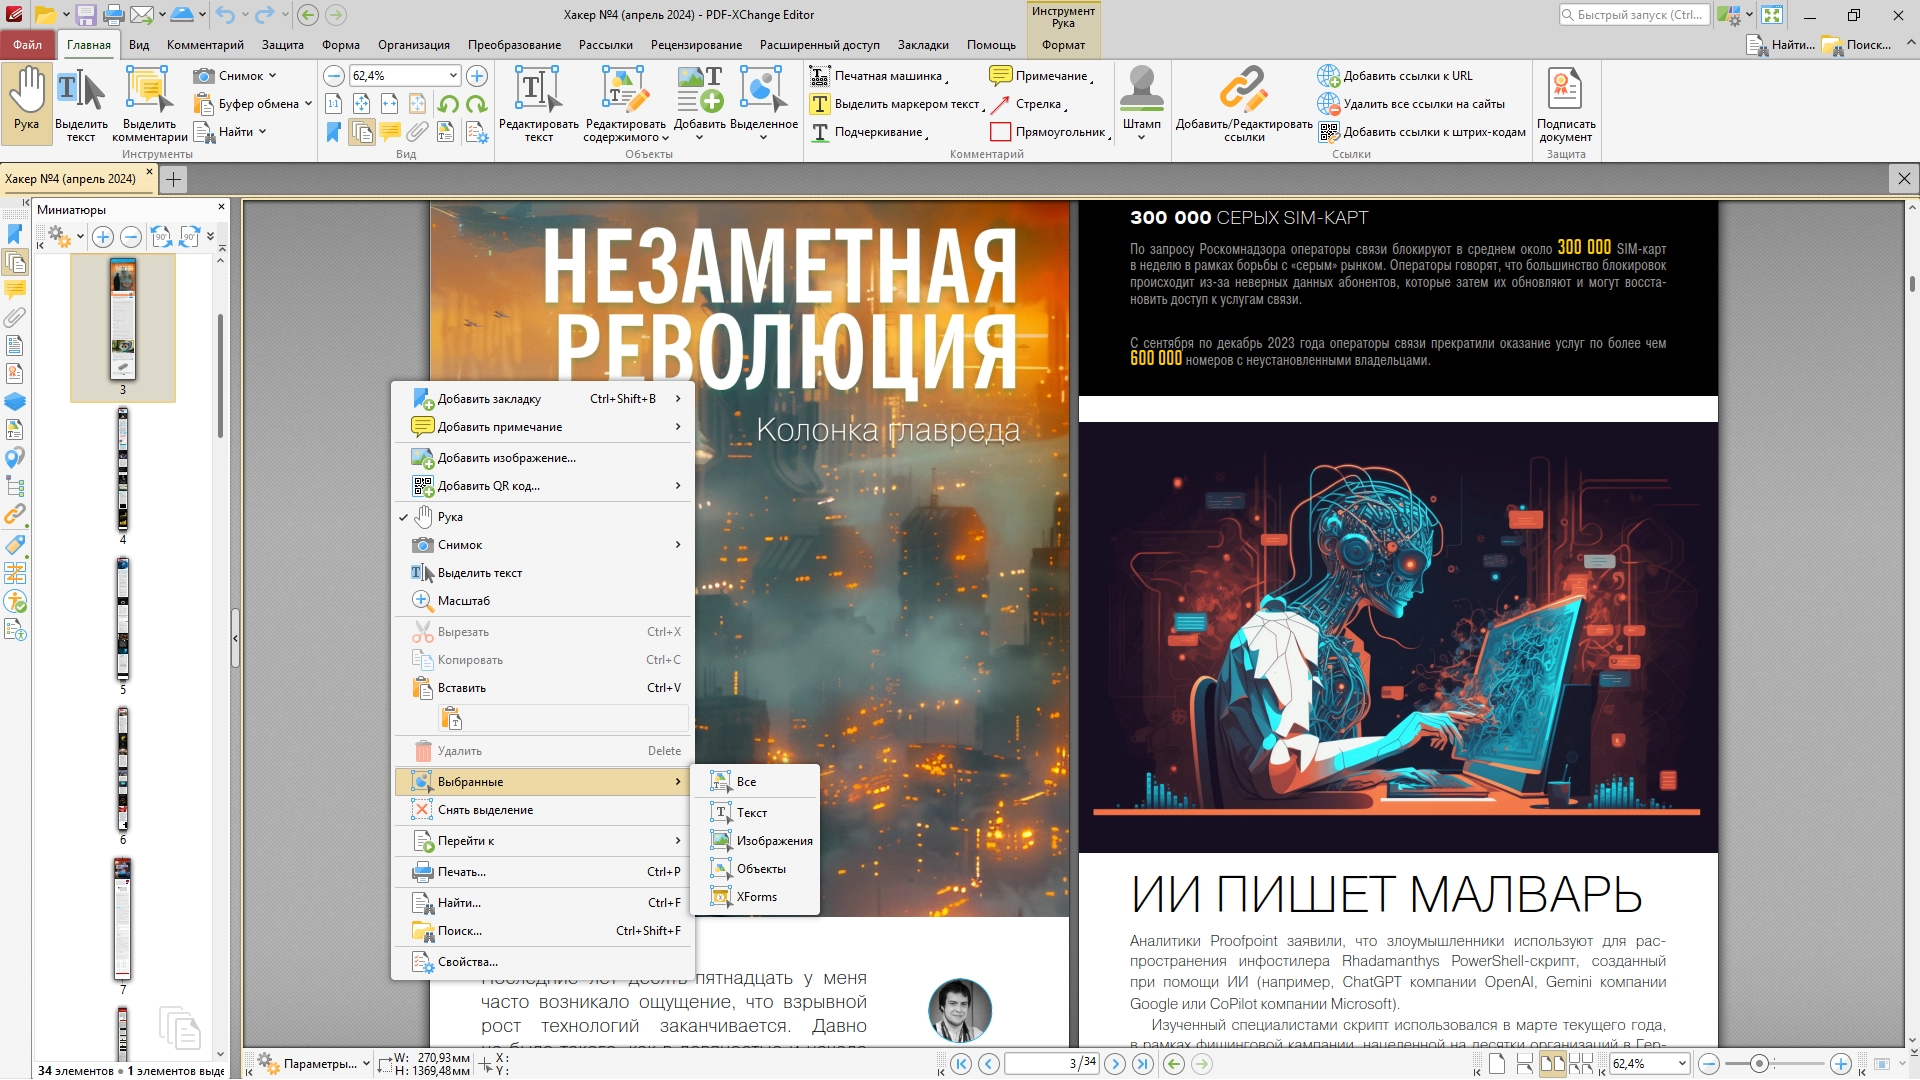Open the 62,4% zoom dropdown in ribbon
Image resolution: width=1920 pixels, height=1080 pixels.
click(x=453, y=76)
